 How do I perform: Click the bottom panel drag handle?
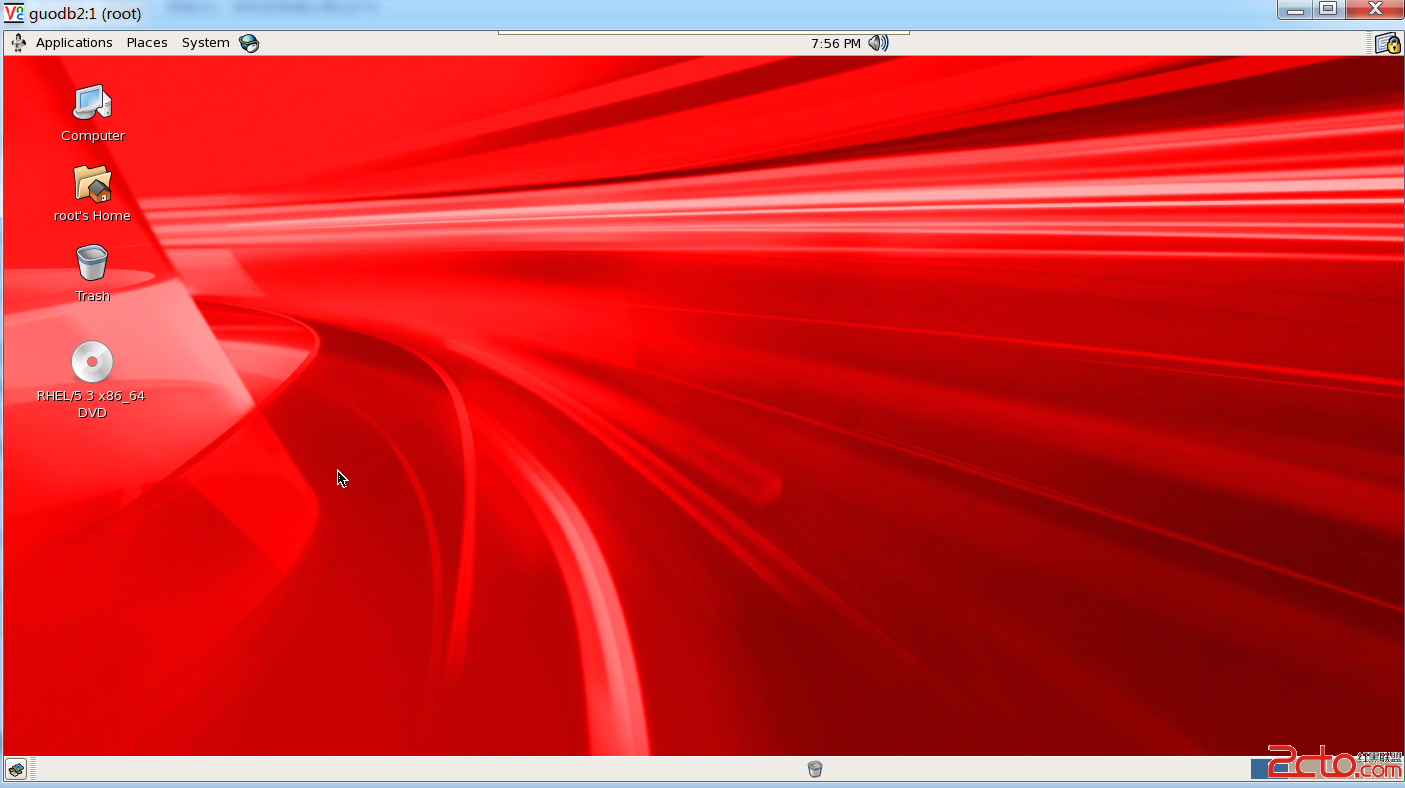[x=33, y=769]
